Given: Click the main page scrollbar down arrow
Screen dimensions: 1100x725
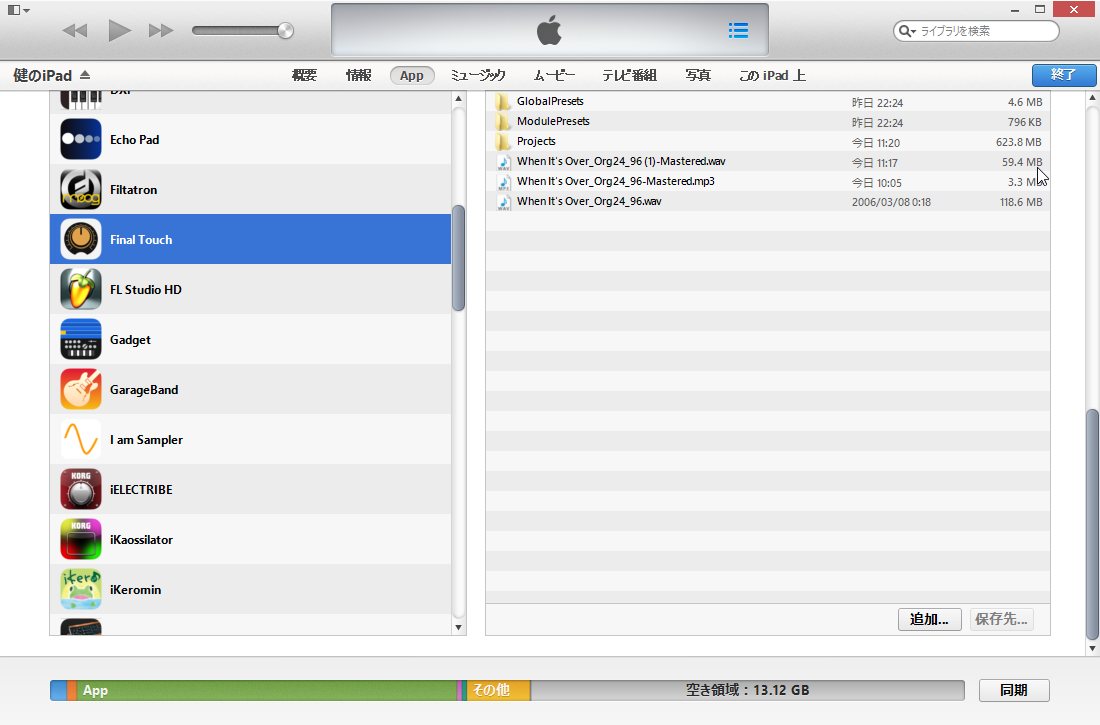Looking at the screenshot, I should pos(1092,648).
